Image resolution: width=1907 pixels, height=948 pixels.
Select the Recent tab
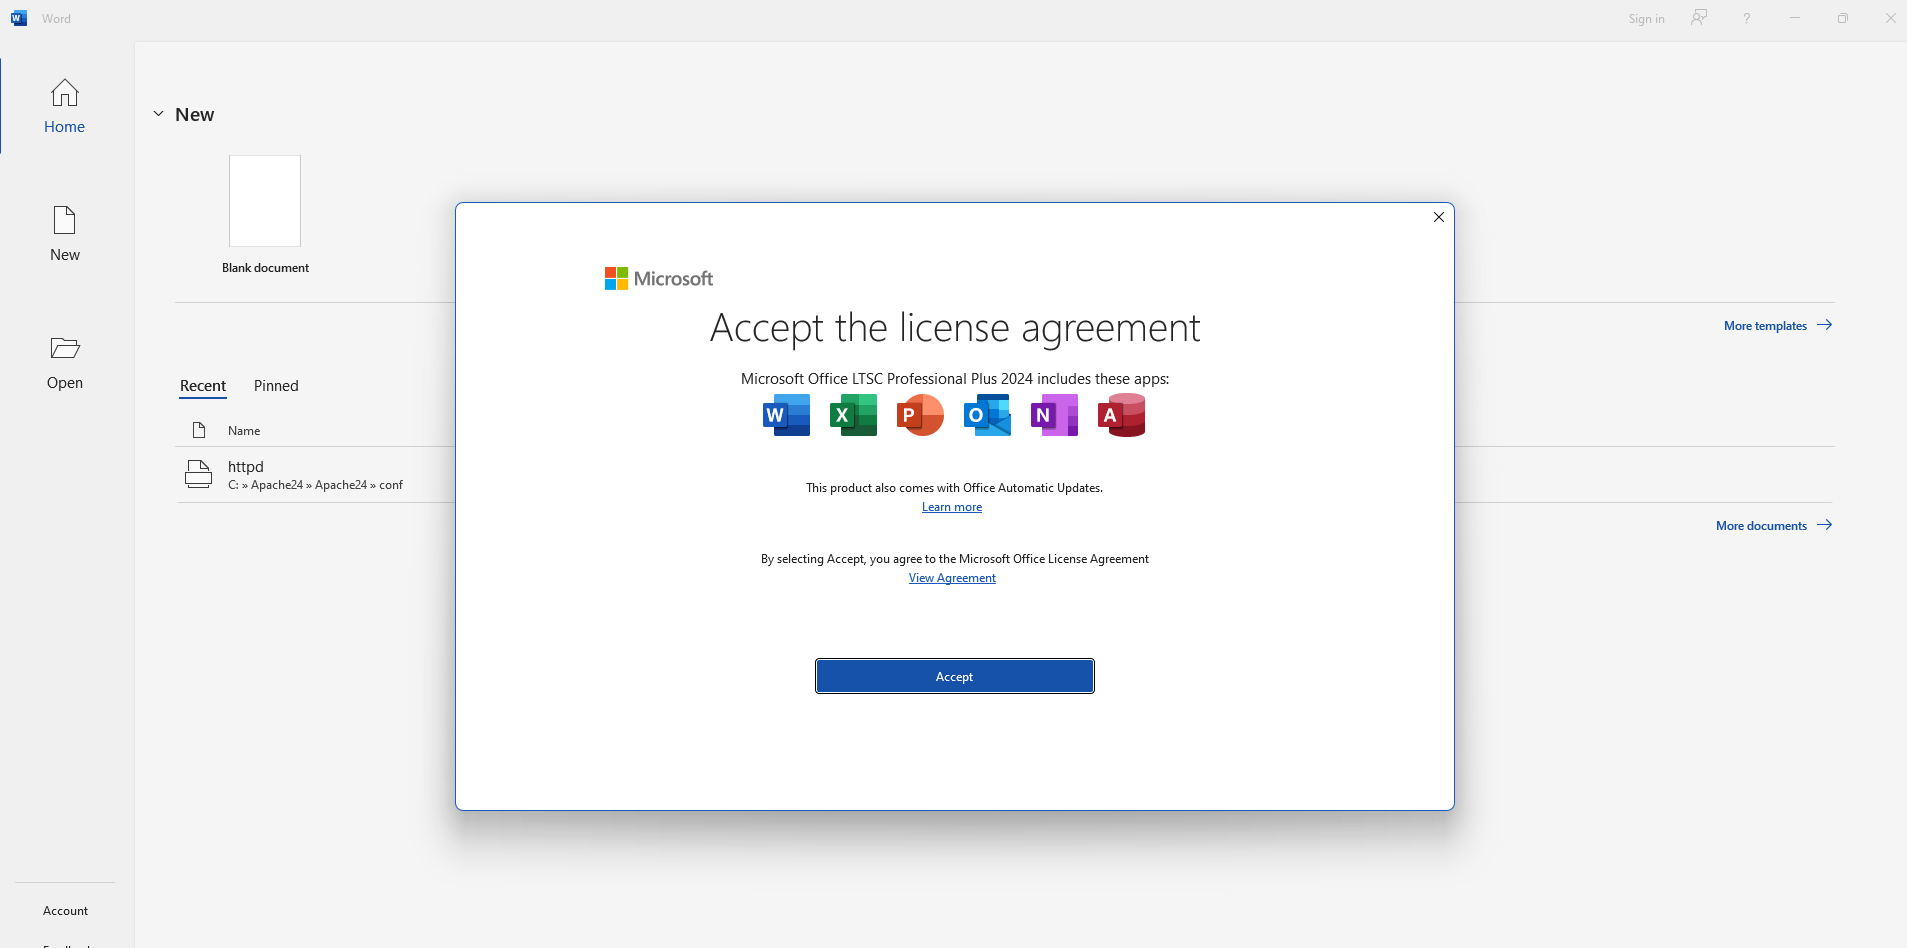[203, 386]
